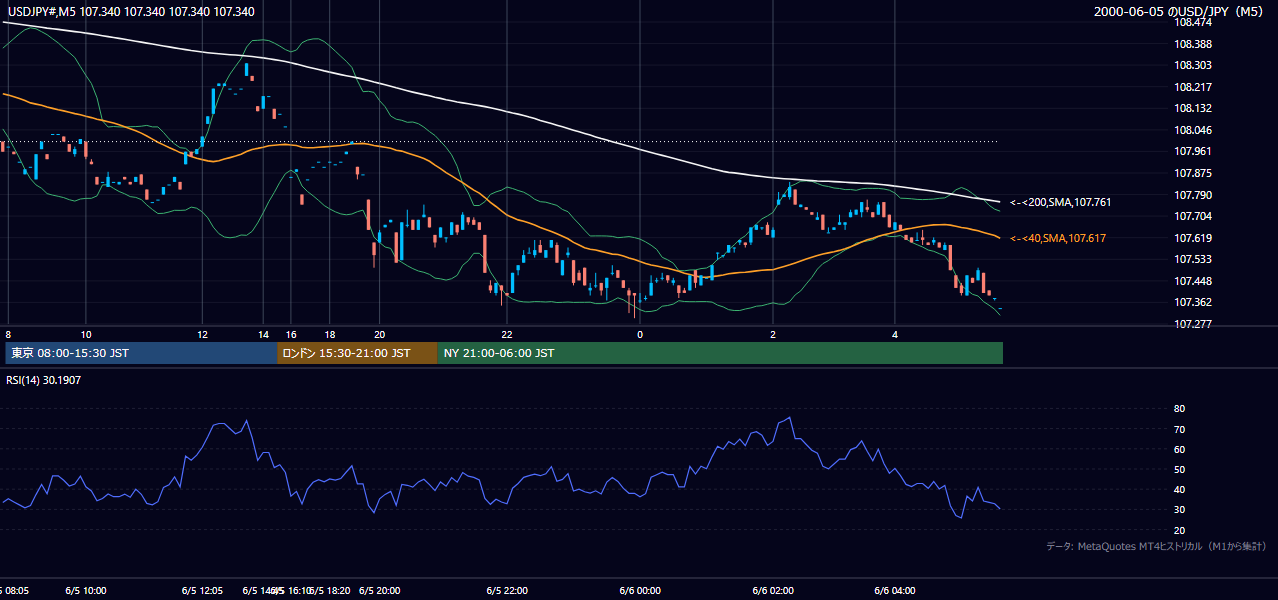Click price axis value 107.875
Screen dimensions: 1278x600
click(1192, 173)
